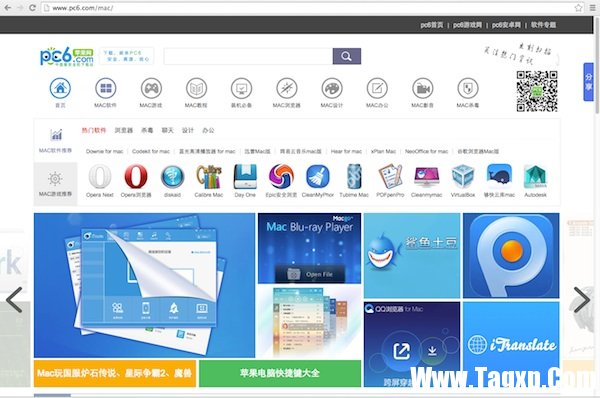Viewport: 600px width, 398px height.
Task: Switch to MAC游戏推荐 side tab
Action: click(x=55, y=184)
